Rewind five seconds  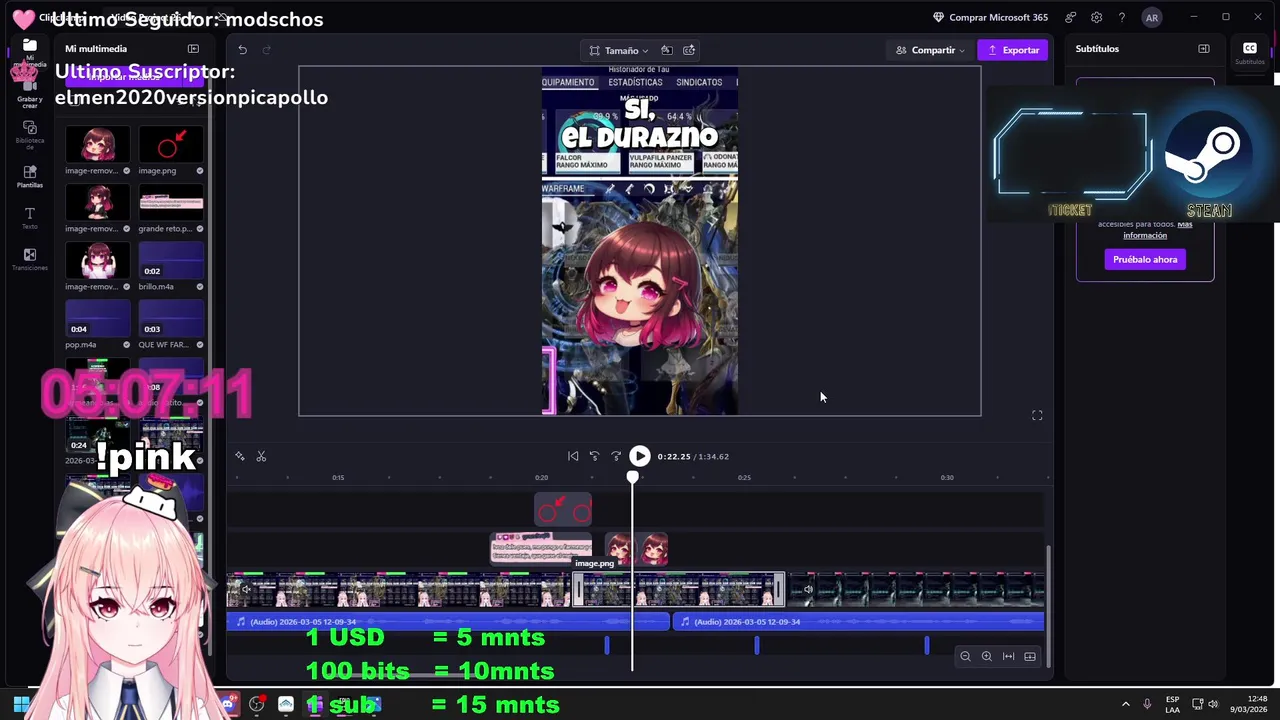pyautogui.click(x=594, y=456)
